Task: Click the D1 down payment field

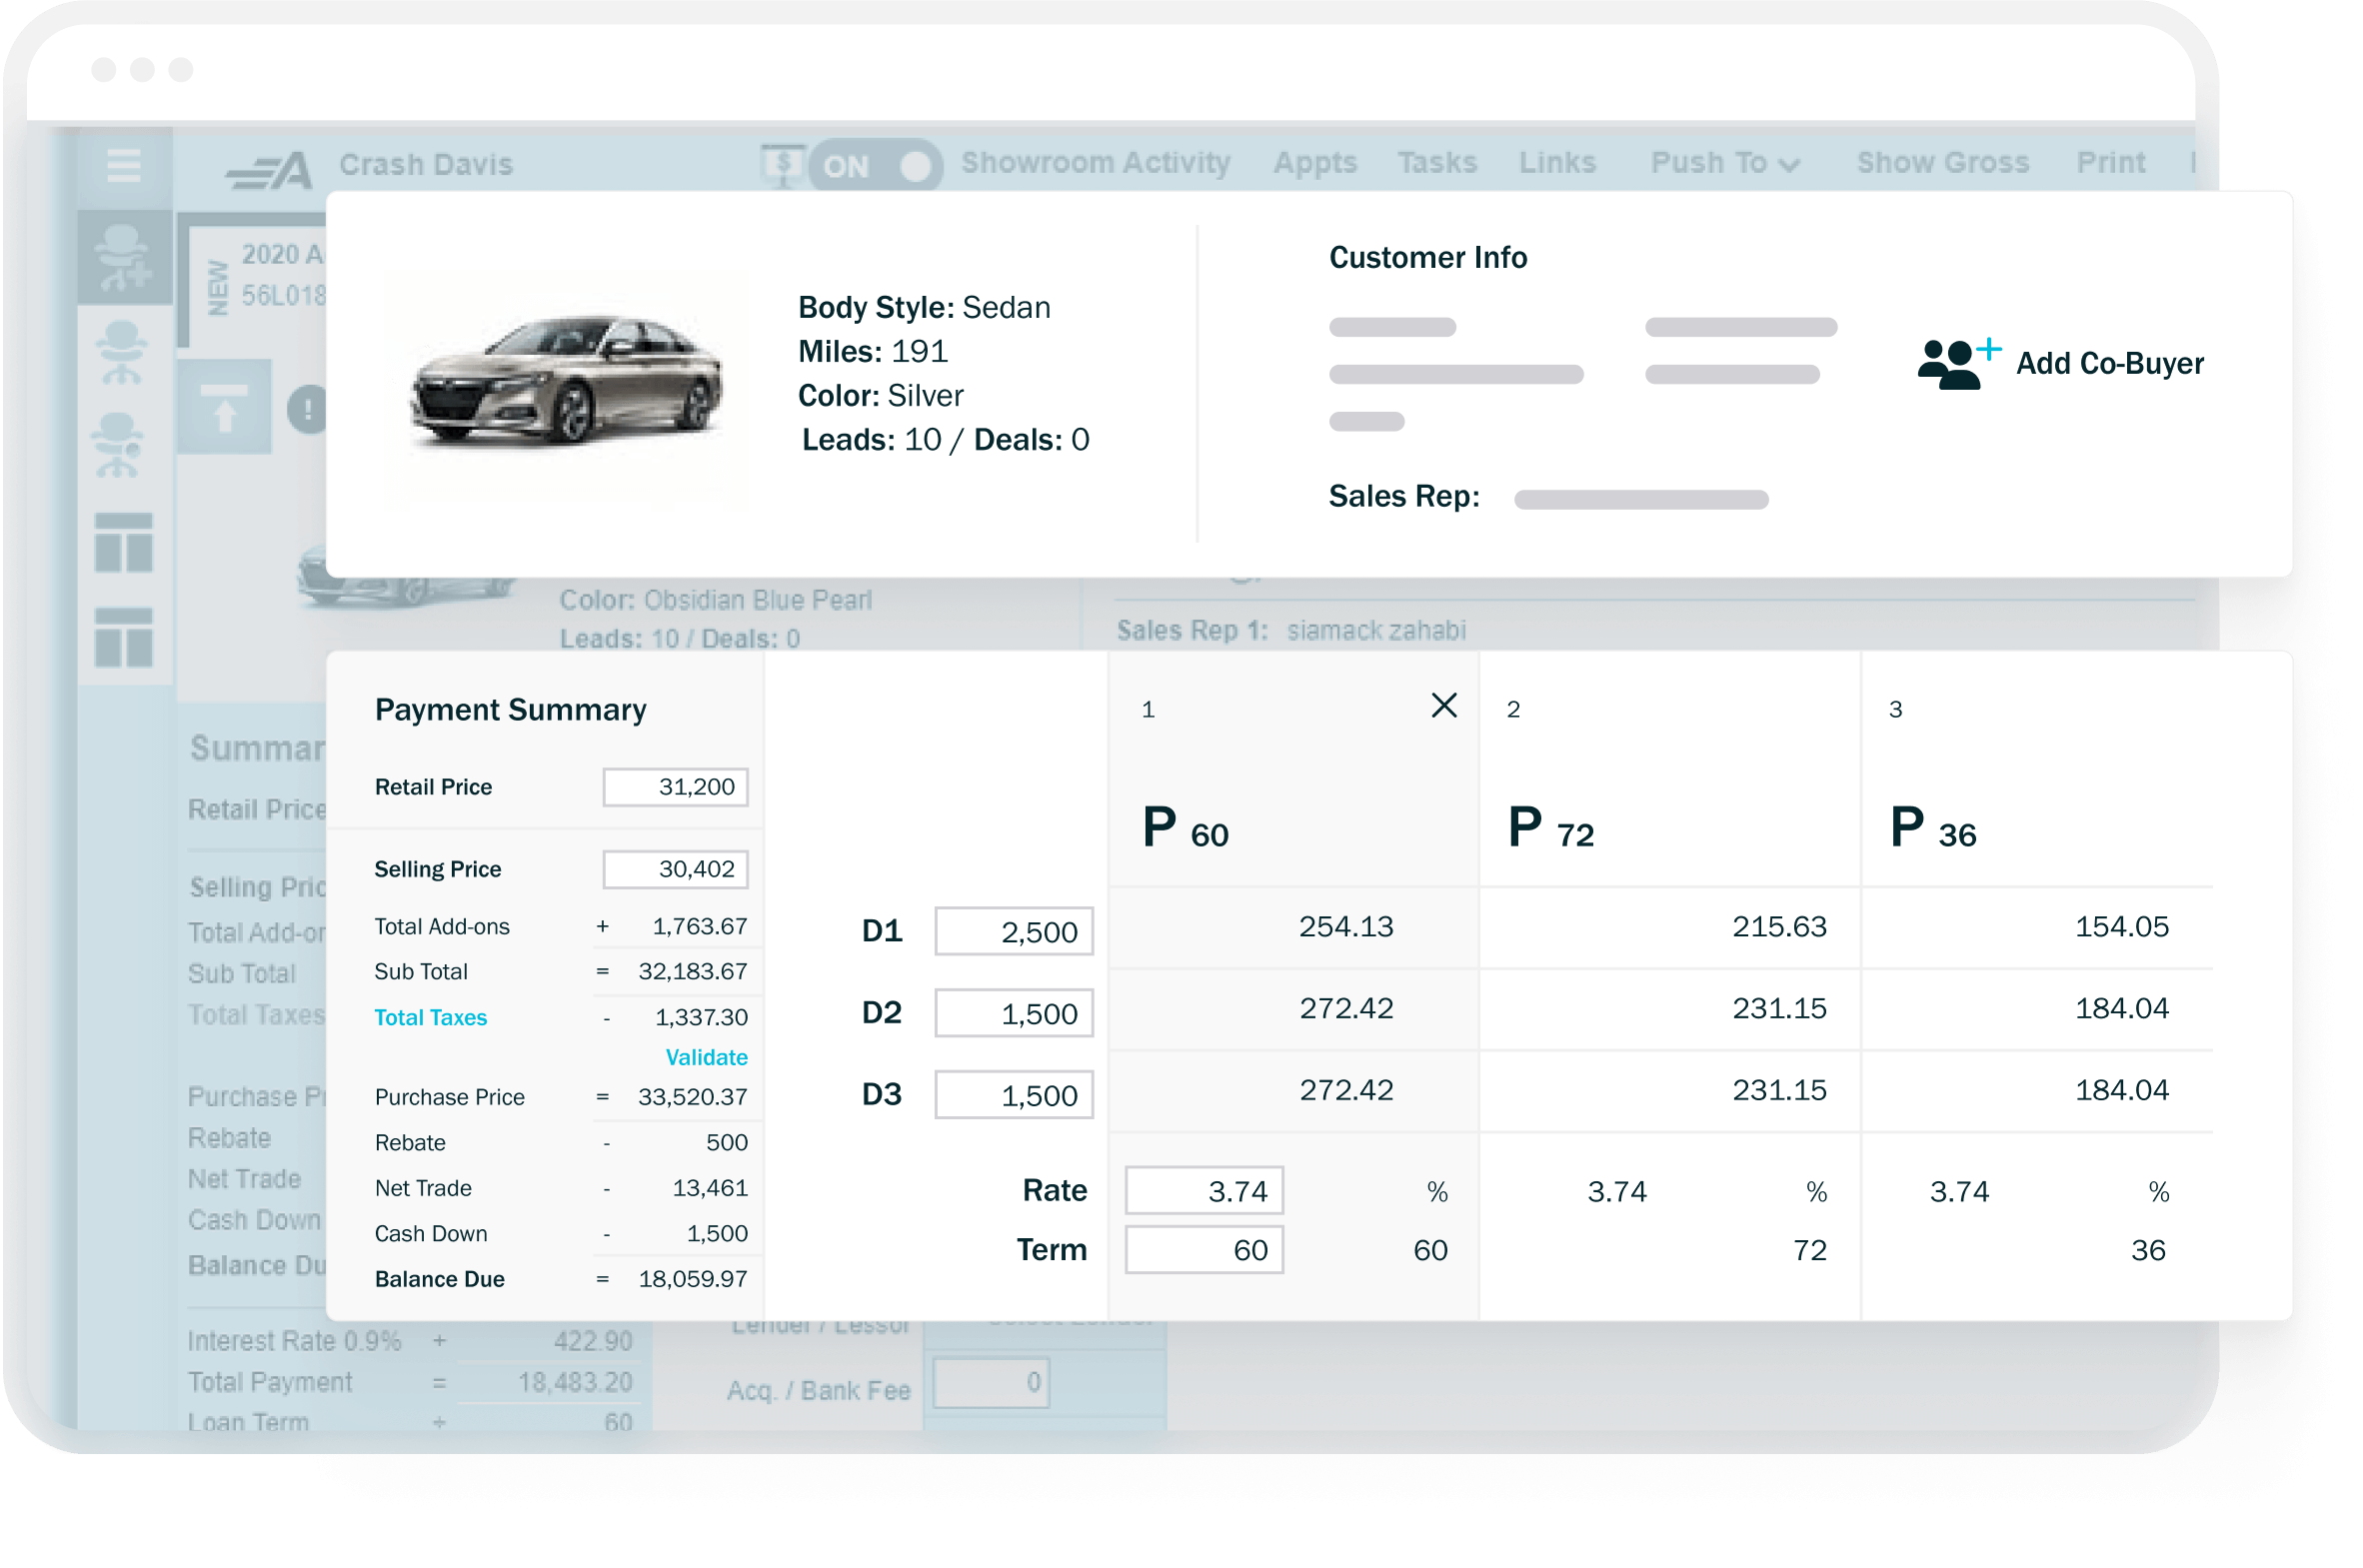Action: (1013, 932)
